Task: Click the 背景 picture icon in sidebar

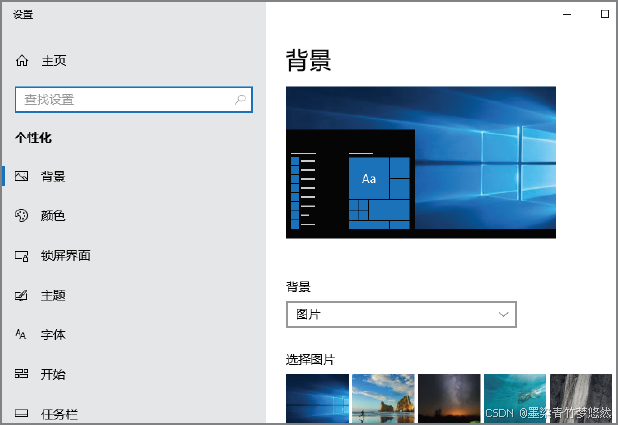Action: pyautogui.click(x=22, y=176)
